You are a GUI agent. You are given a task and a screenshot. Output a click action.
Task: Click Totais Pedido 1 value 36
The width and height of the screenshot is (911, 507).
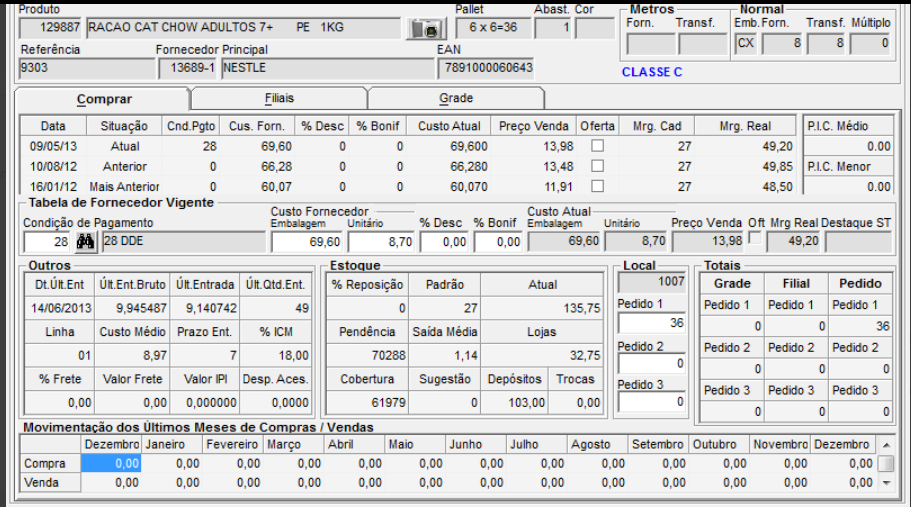(x=860, y=326)
